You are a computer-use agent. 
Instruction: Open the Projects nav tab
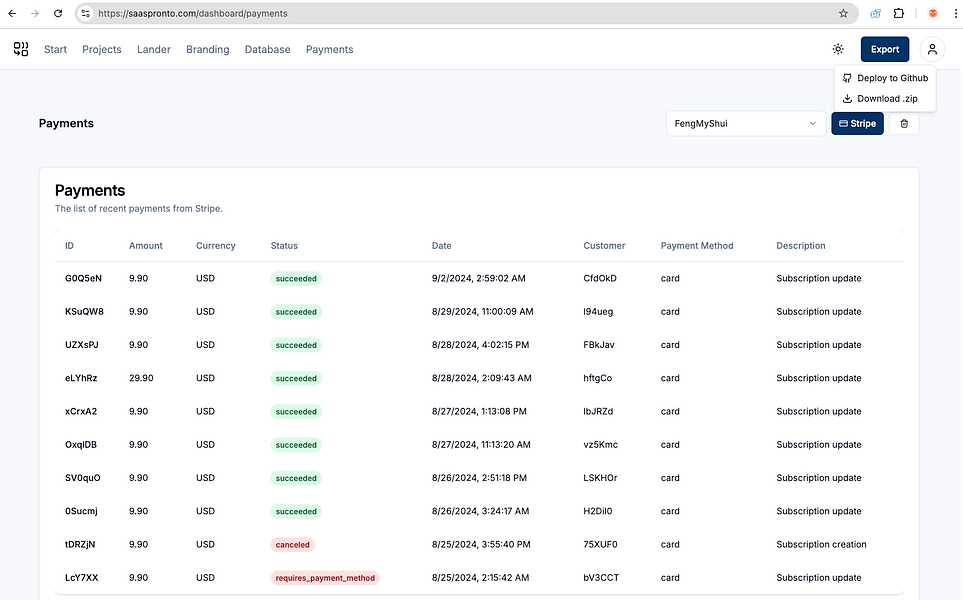tap(102, 49)
